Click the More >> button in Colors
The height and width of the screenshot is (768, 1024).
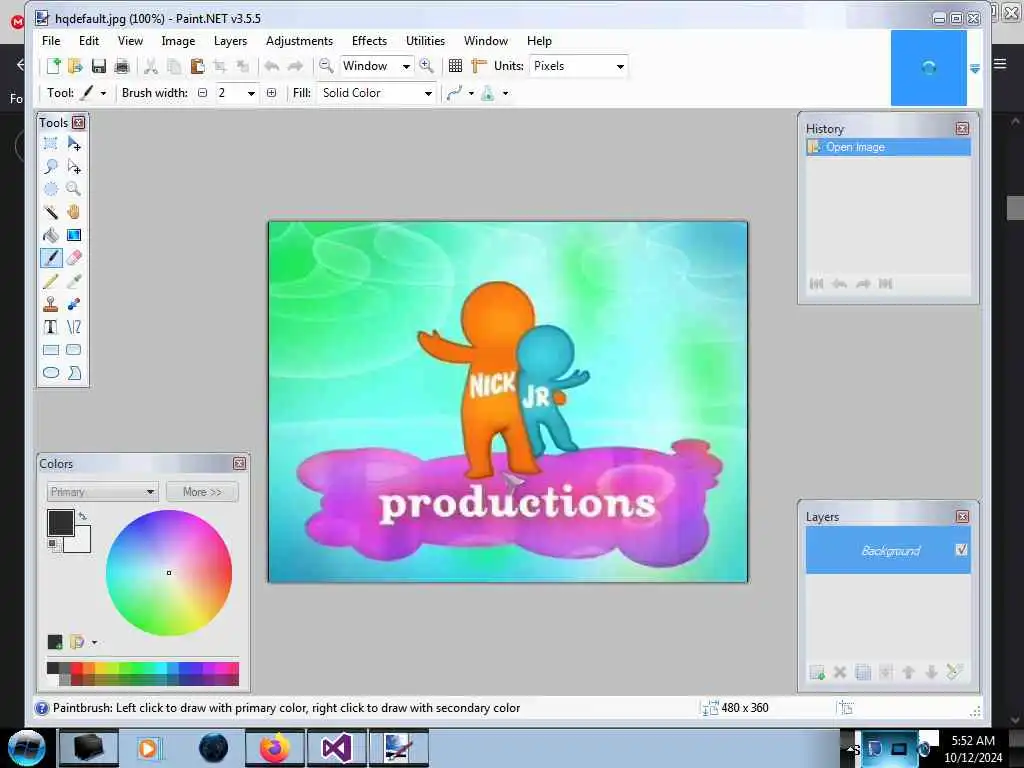(202, 492)
